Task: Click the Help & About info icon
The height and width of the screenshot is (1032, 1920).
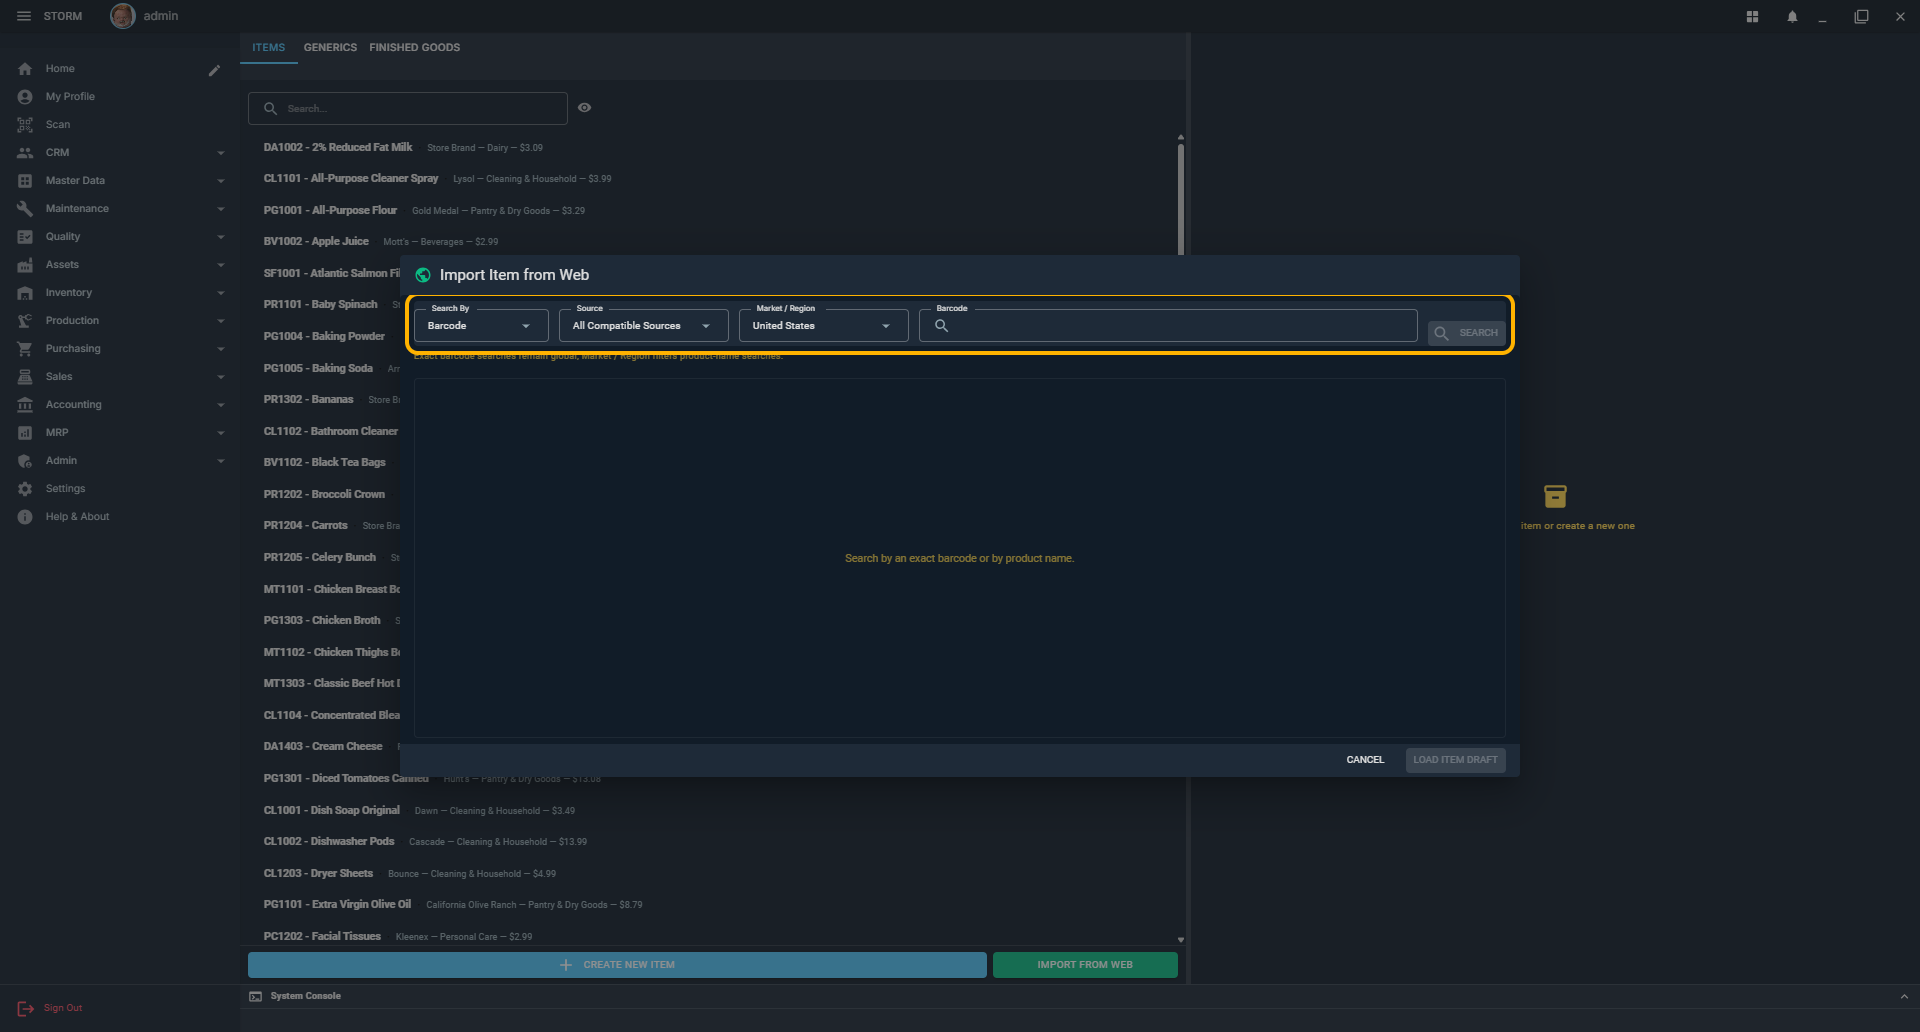Action: click(25, 517)
